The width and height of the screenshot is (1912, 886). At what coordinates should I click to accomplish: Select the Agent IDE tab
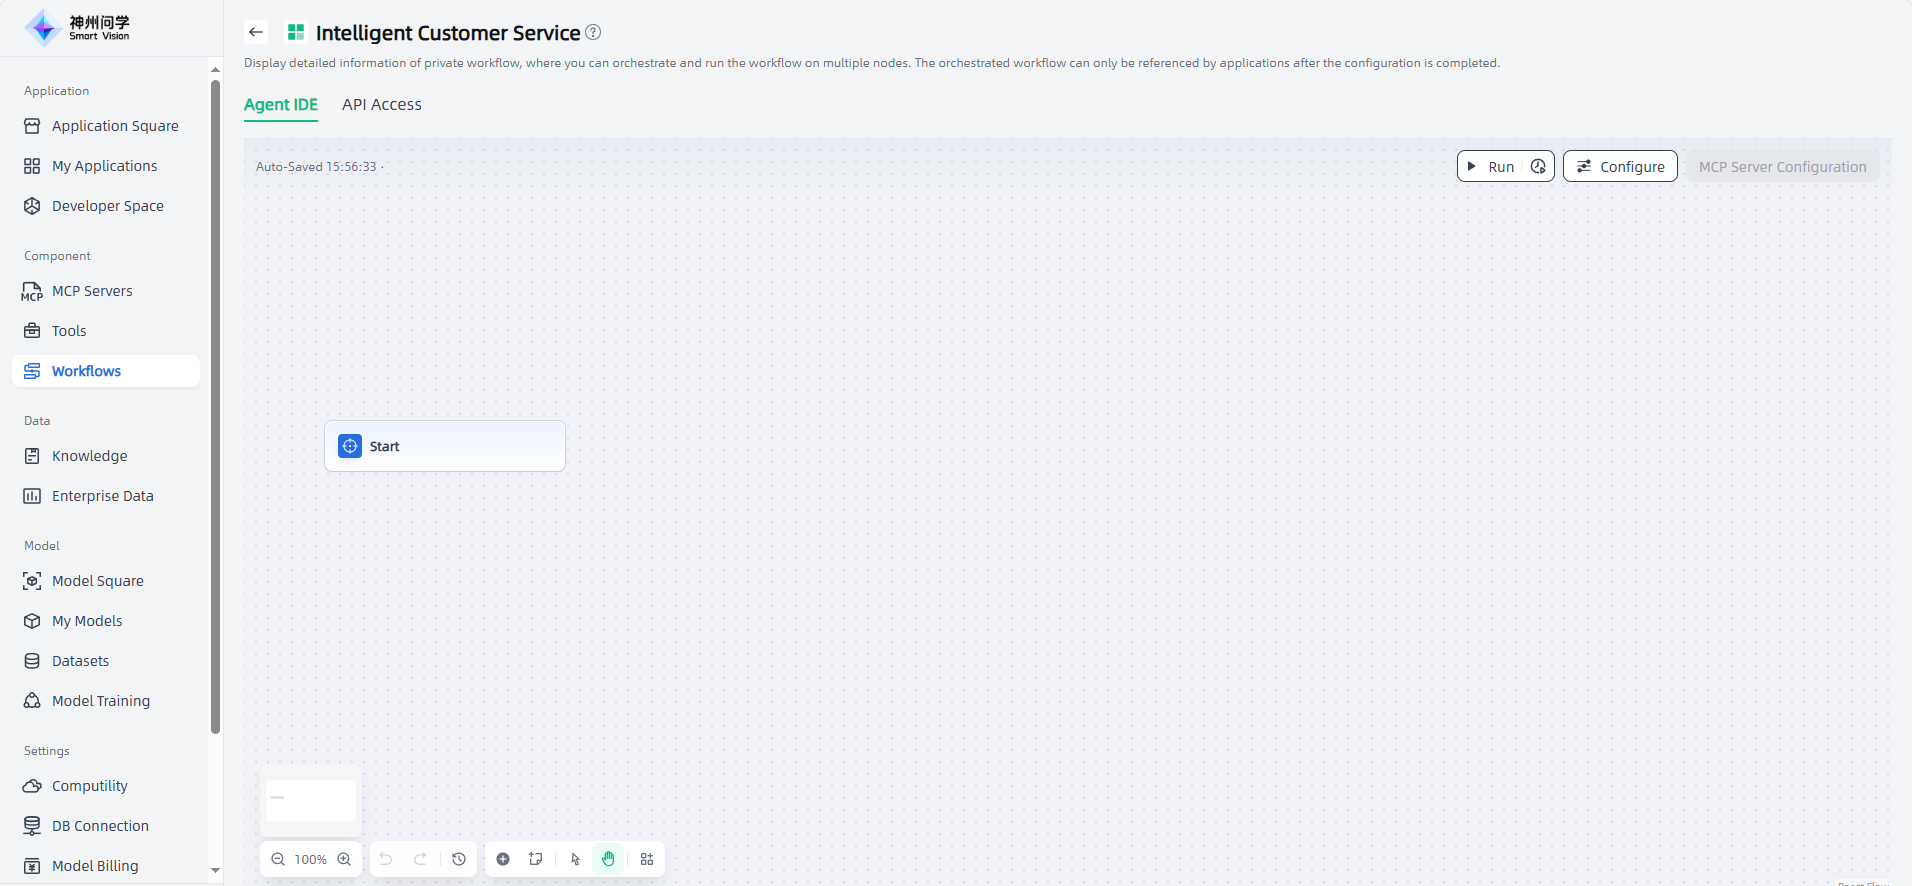280,105
